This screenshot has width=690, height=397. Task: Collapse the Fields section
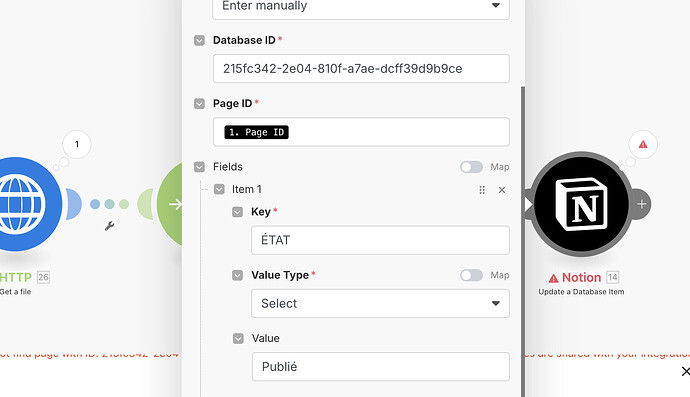(x=199, y=167)
